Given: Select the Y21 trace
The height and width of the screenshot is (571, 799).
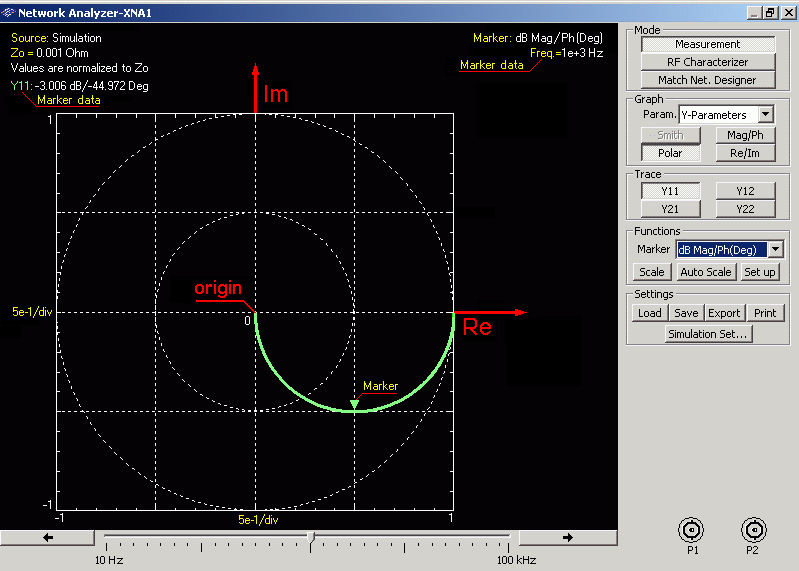Looking at the screenshot, I should 670,209.
